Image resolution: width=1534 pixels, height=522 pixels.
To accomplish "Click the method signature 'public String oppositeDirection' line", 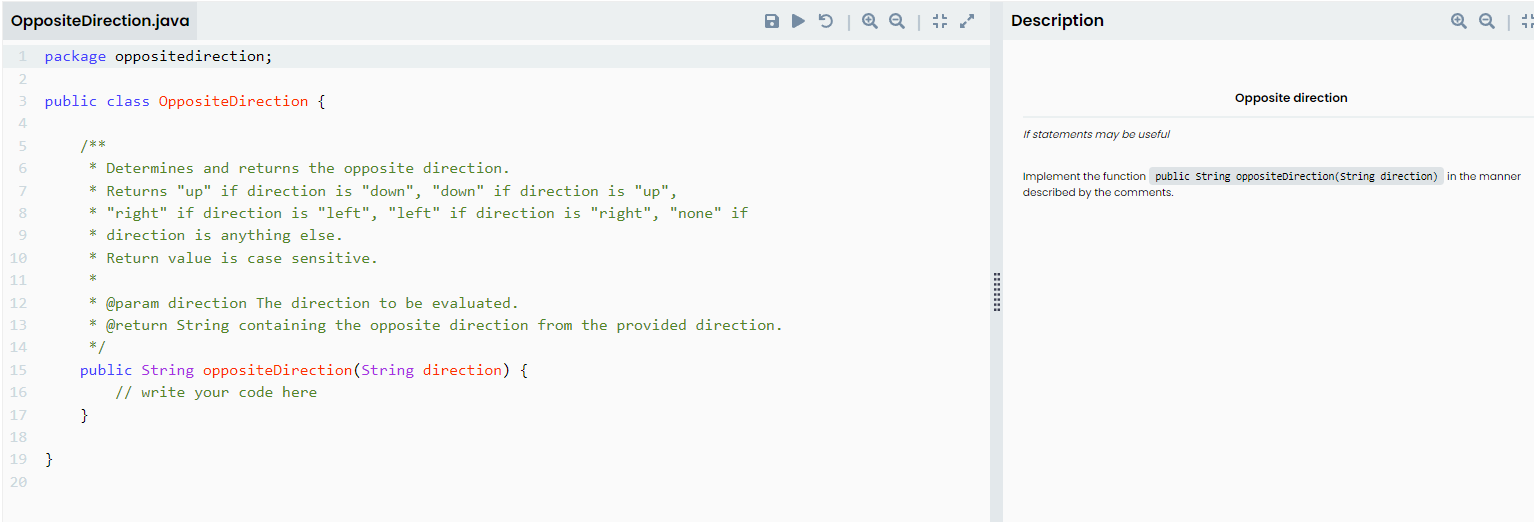I will (x=304, y=370).
